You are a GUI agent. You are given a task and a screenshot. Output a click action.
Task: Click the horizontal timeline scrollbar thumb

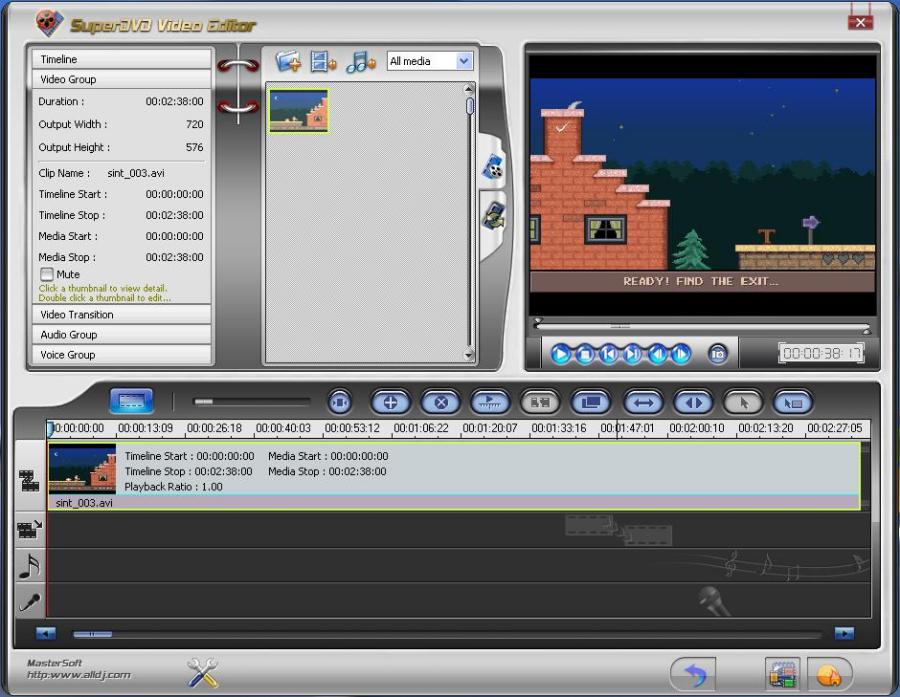click(92, 634)
